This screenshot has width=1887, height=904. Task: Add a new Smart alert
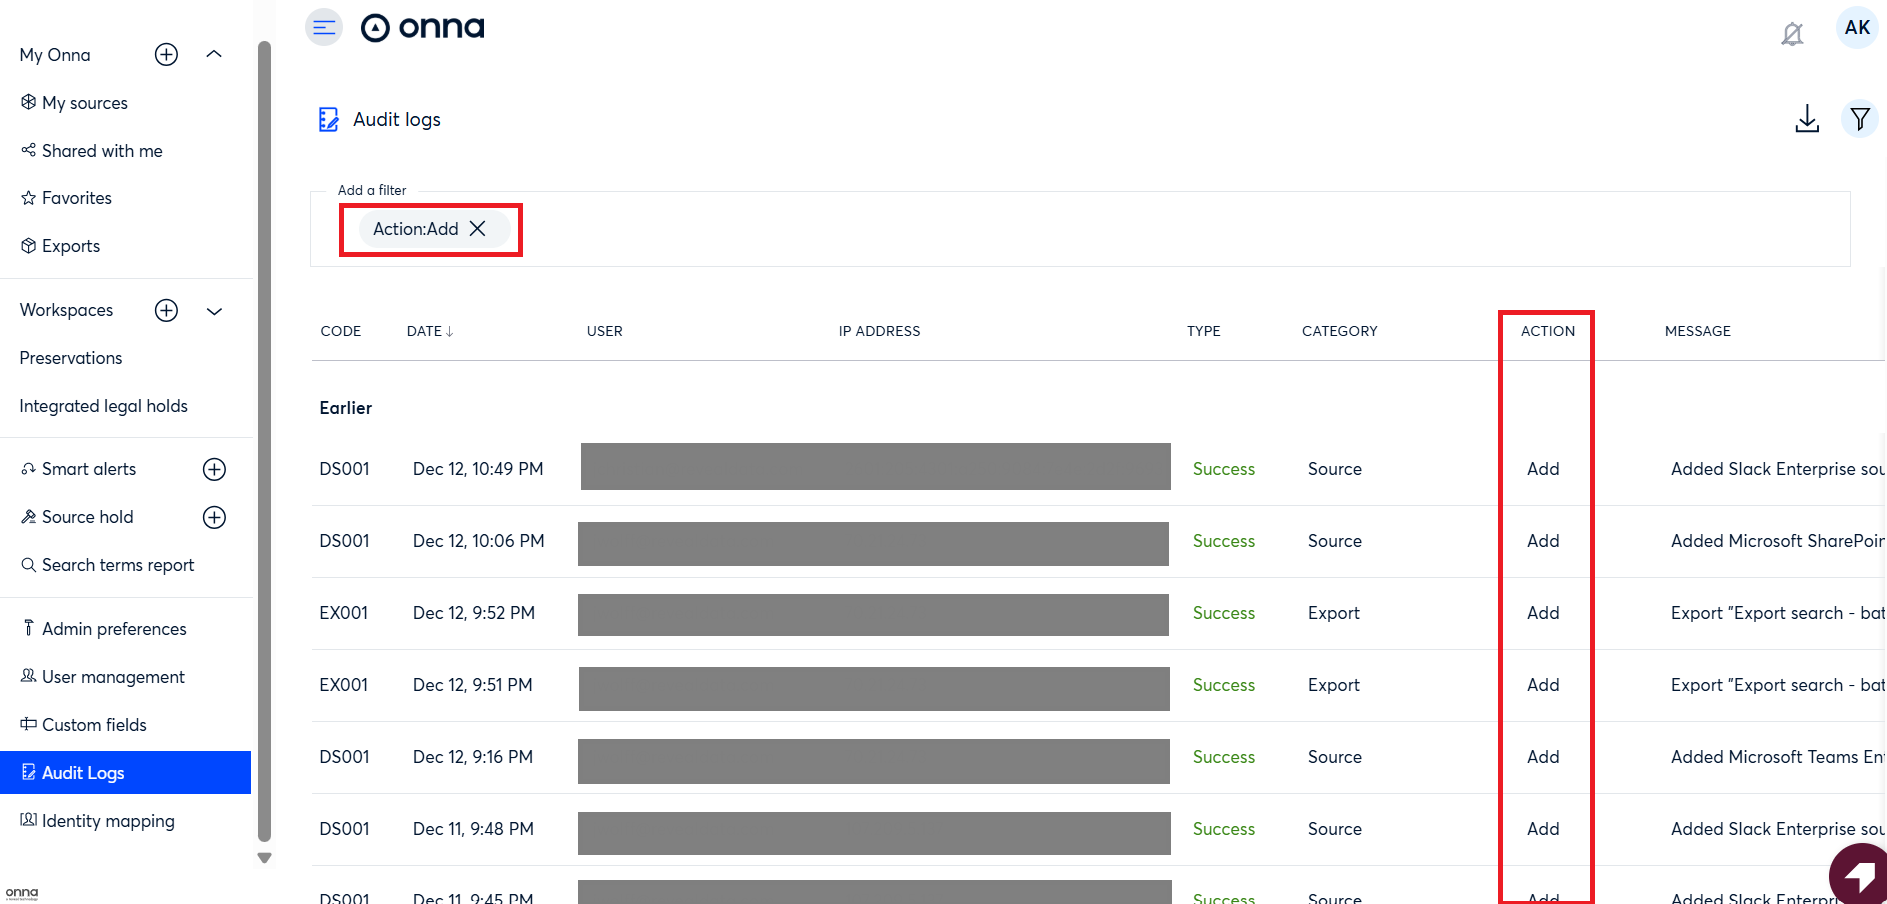pos(214,469)
